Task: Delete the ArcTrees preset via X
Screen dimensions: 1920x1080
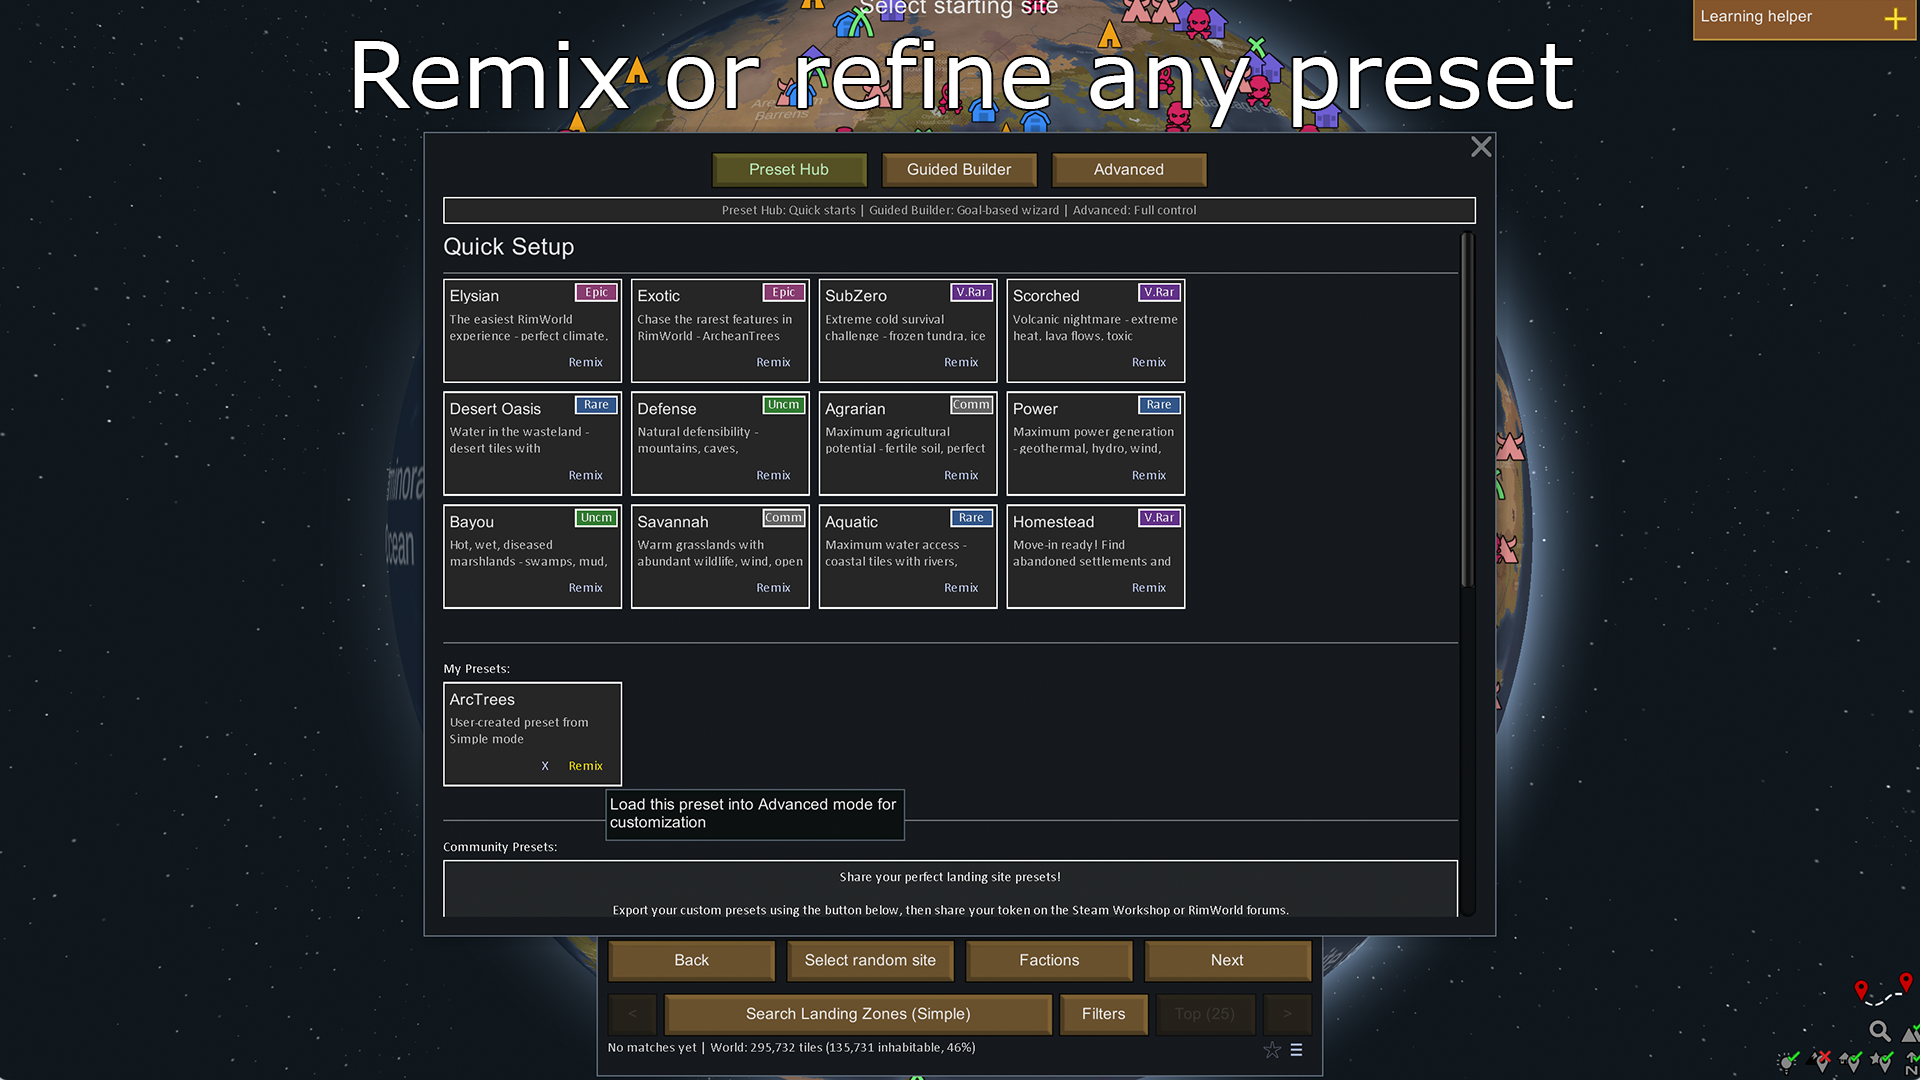Action: (x=545, y=766)
